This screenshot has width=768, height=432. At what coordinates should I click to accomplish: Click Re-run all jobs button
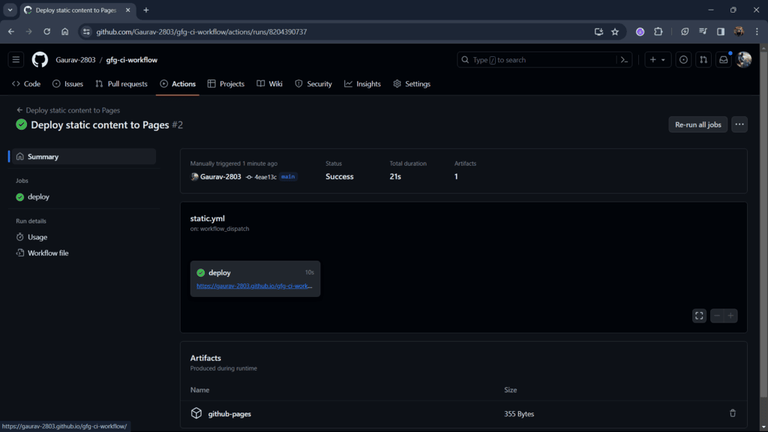coord(698,124)
